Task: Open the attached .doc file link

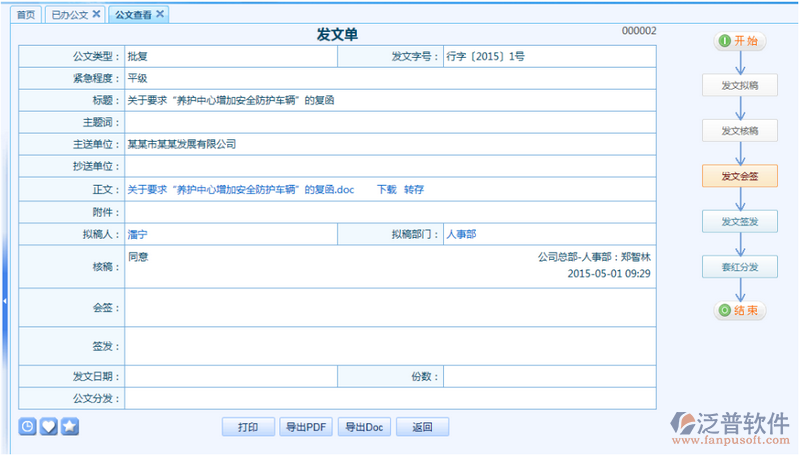Action: click(241, 189)
